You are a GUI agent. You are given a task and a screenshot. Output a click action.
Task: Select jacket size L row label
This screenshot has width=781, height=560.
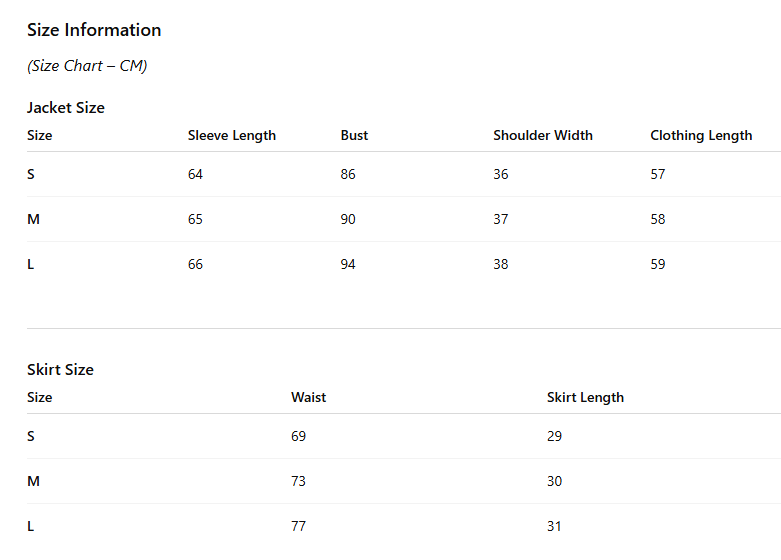[x=30, y=265]
